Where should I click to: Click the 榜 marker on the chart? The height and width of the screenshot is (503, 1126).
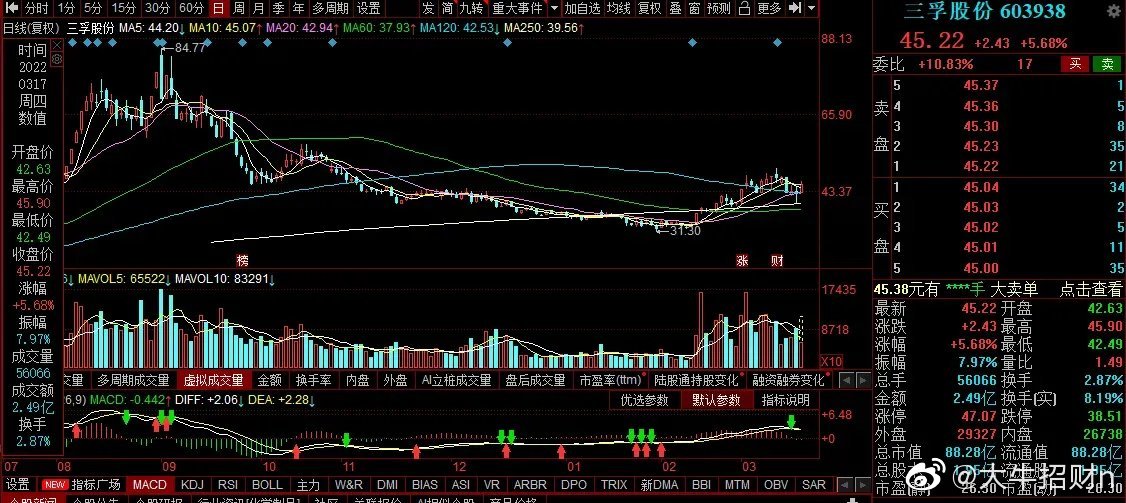point(242,260)
